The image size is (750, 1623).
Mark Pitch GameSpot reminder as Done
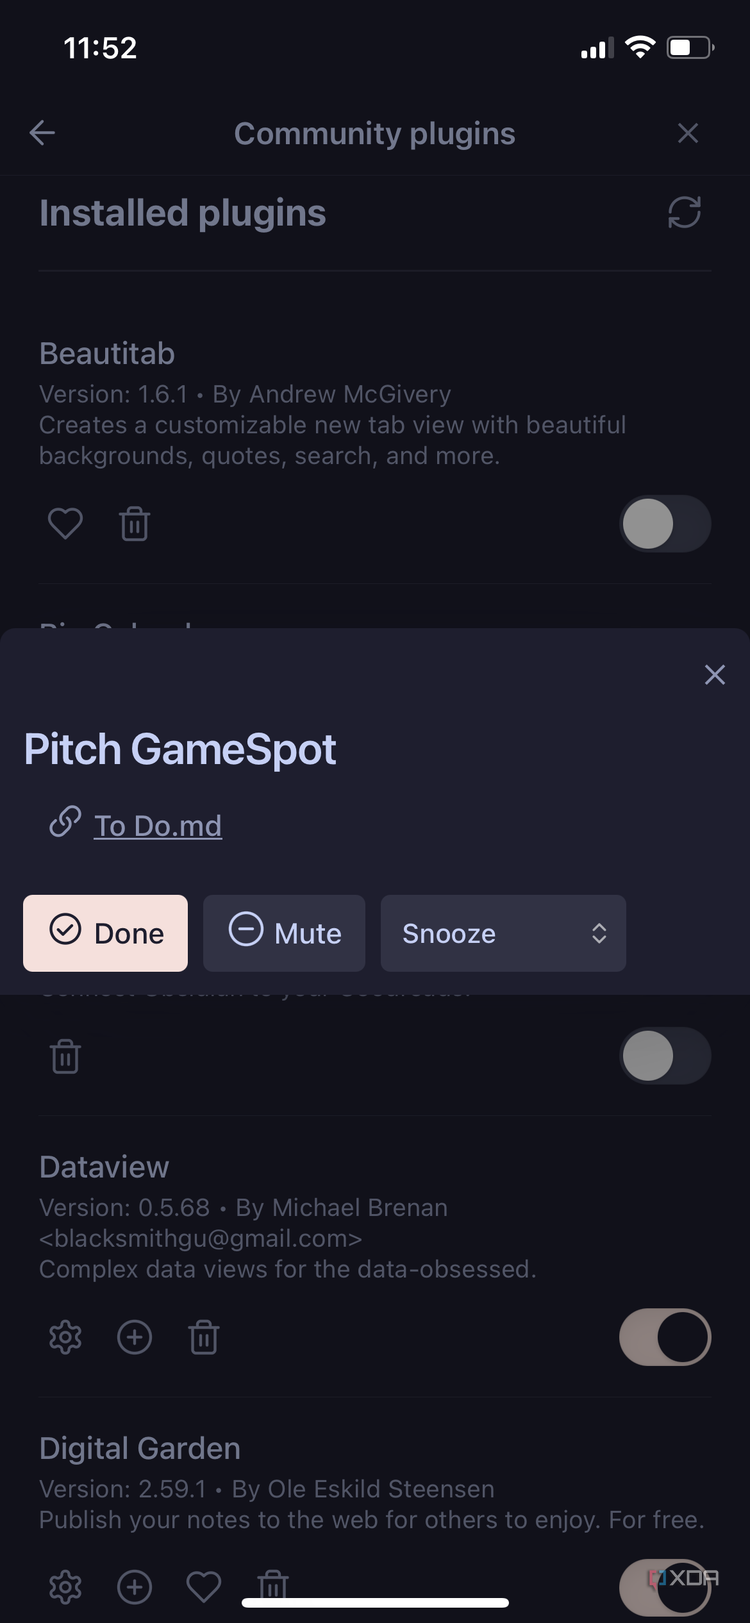(106, 933)
